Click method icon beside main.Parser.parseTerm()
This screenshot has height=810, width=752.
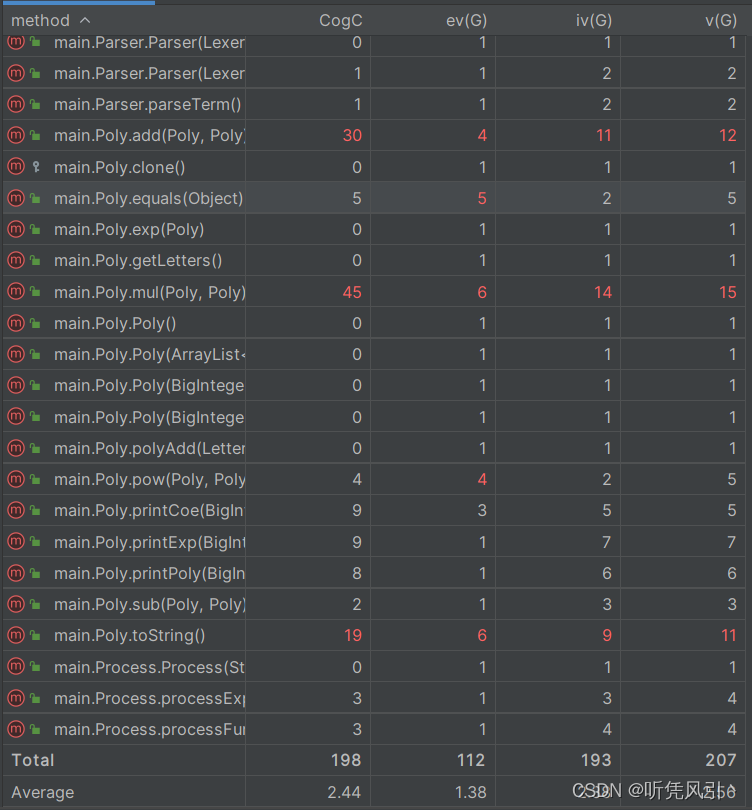click(x=16, y=104)
